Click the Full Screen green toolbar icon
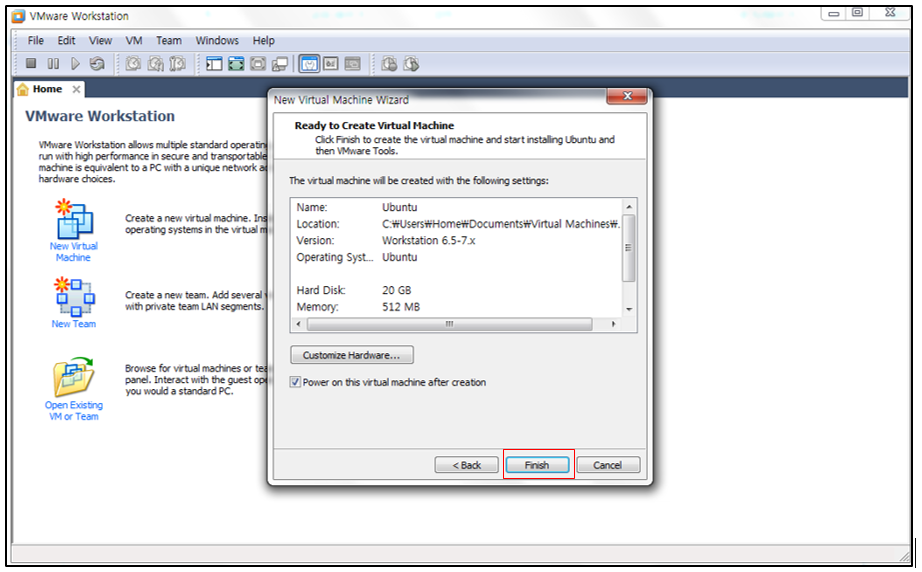 236,63
